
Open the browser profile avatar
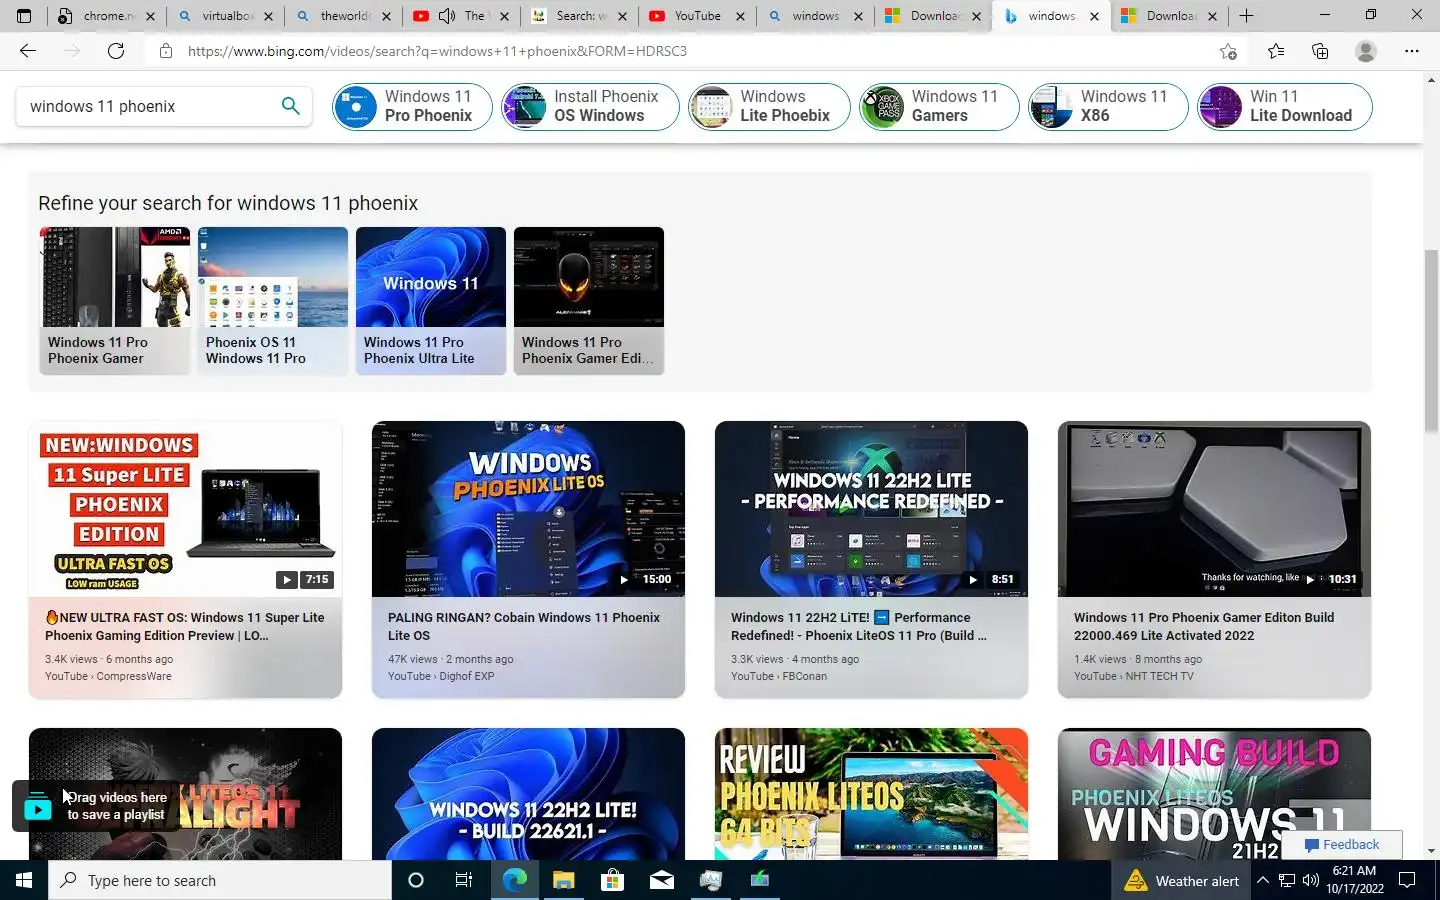point(1366,51)
